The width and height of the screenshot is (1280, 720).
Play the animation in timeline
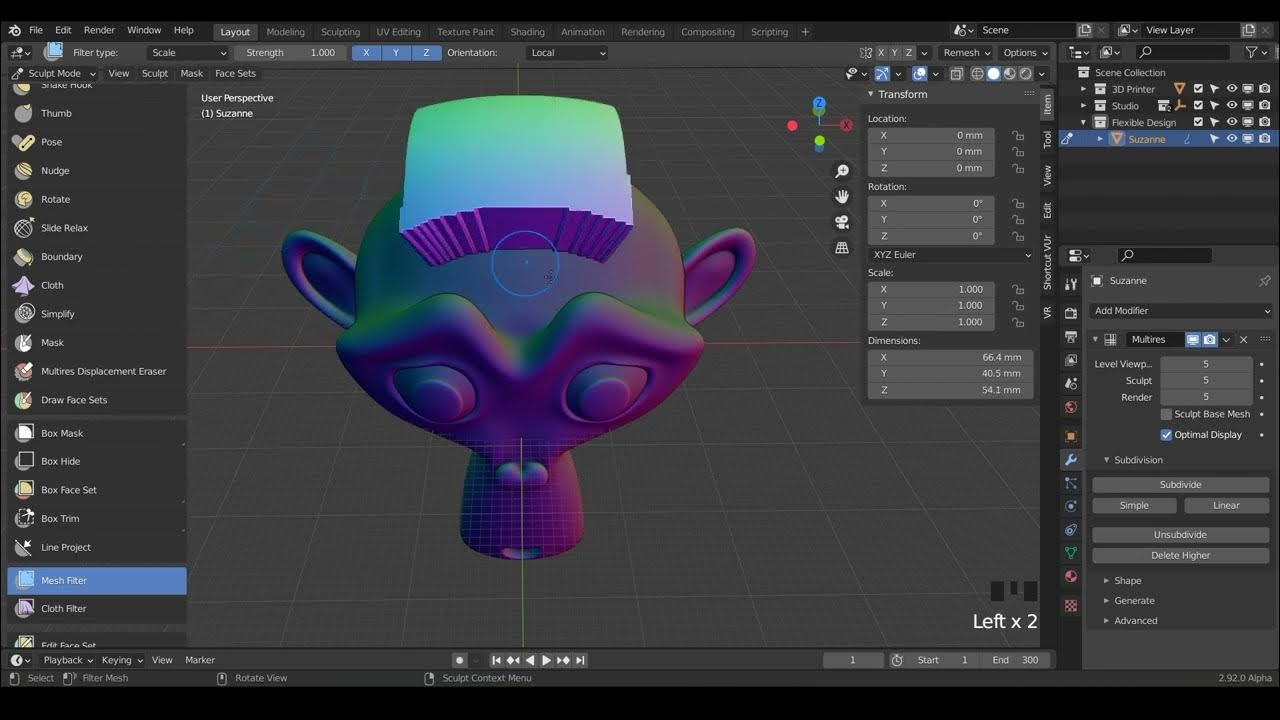(546, 660)
